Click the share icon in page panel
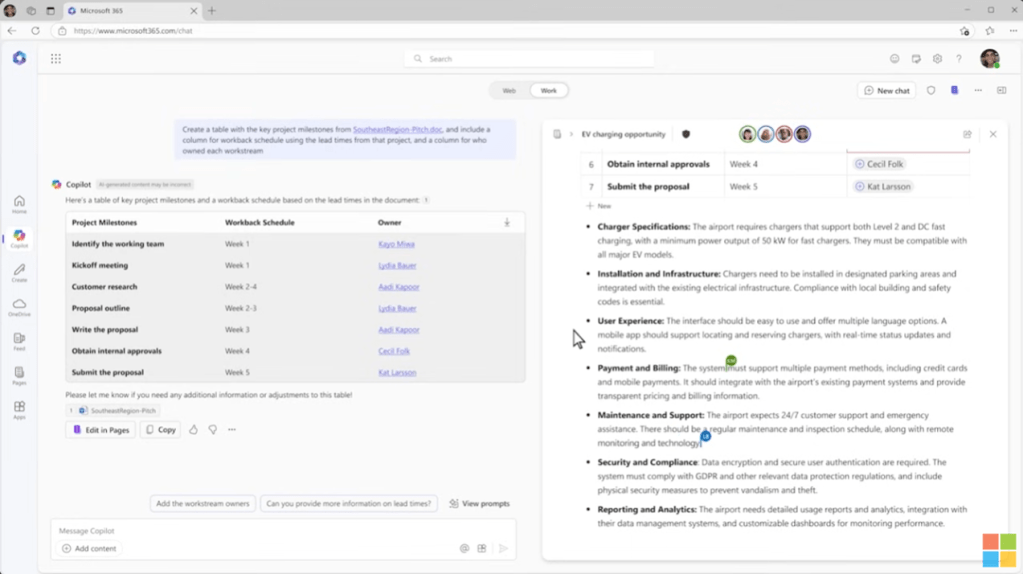Image resolution: width=1023 pixels, height=574 pixels. click(x=967, y=134)
